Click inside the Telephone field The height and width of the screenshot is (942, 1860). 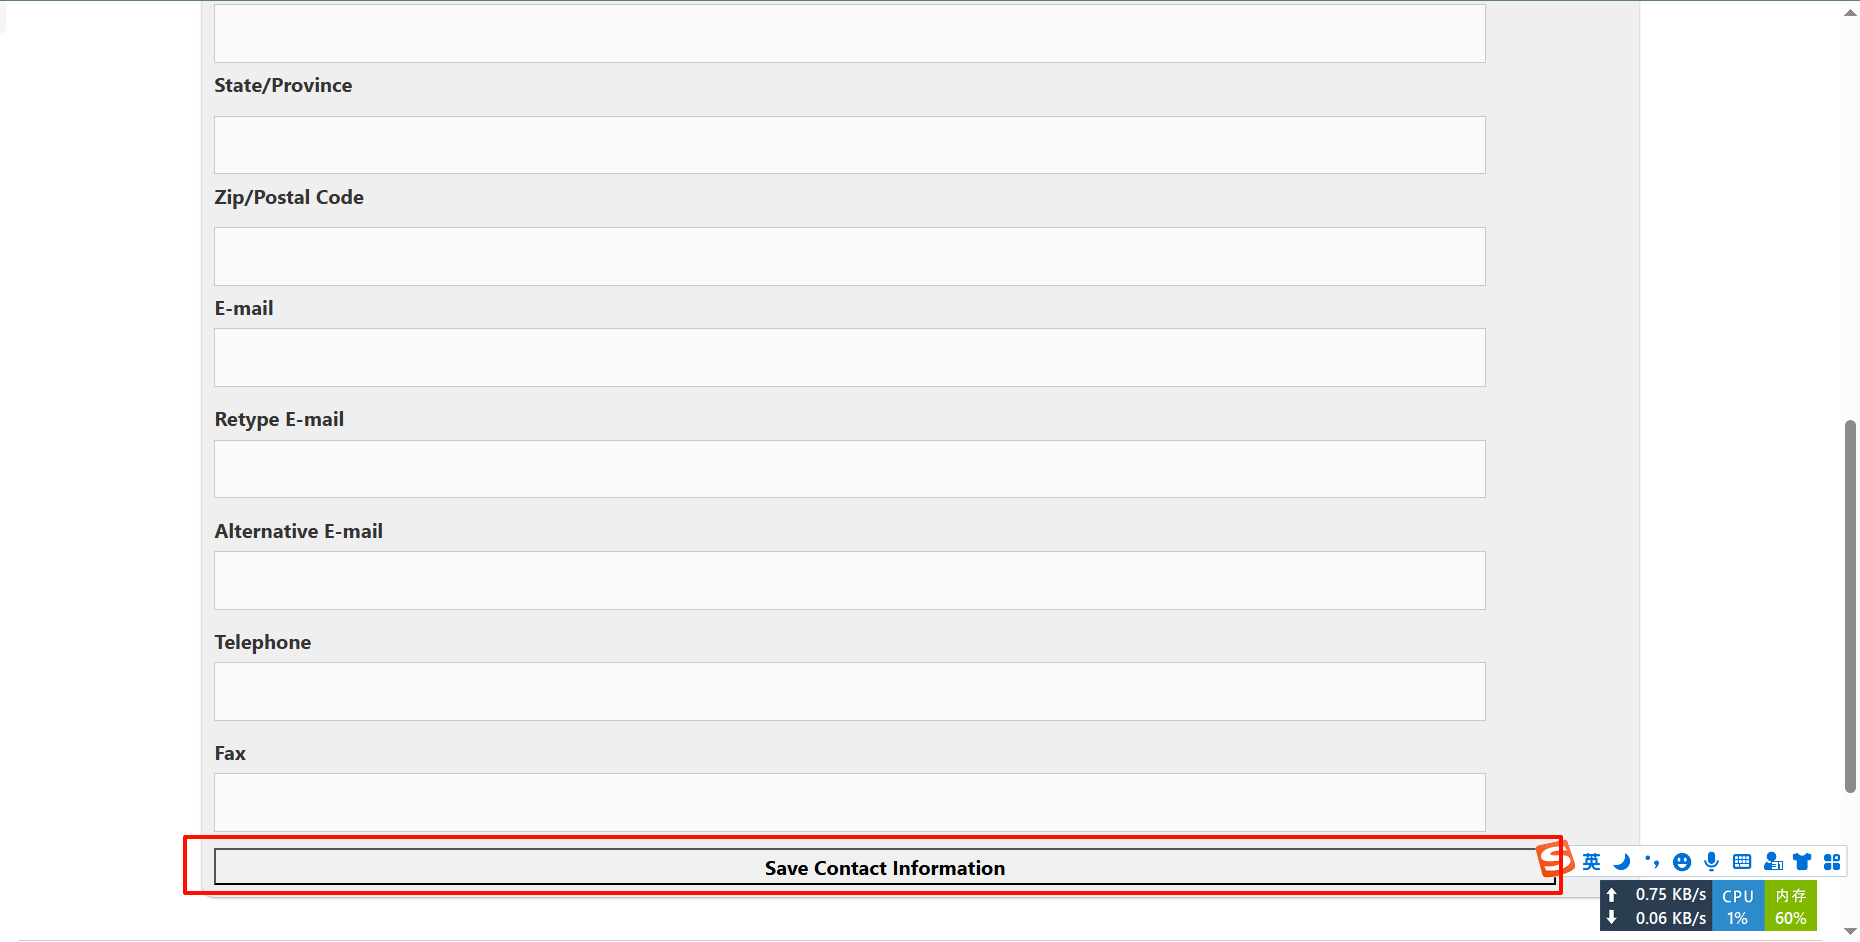tap(850, 691)
